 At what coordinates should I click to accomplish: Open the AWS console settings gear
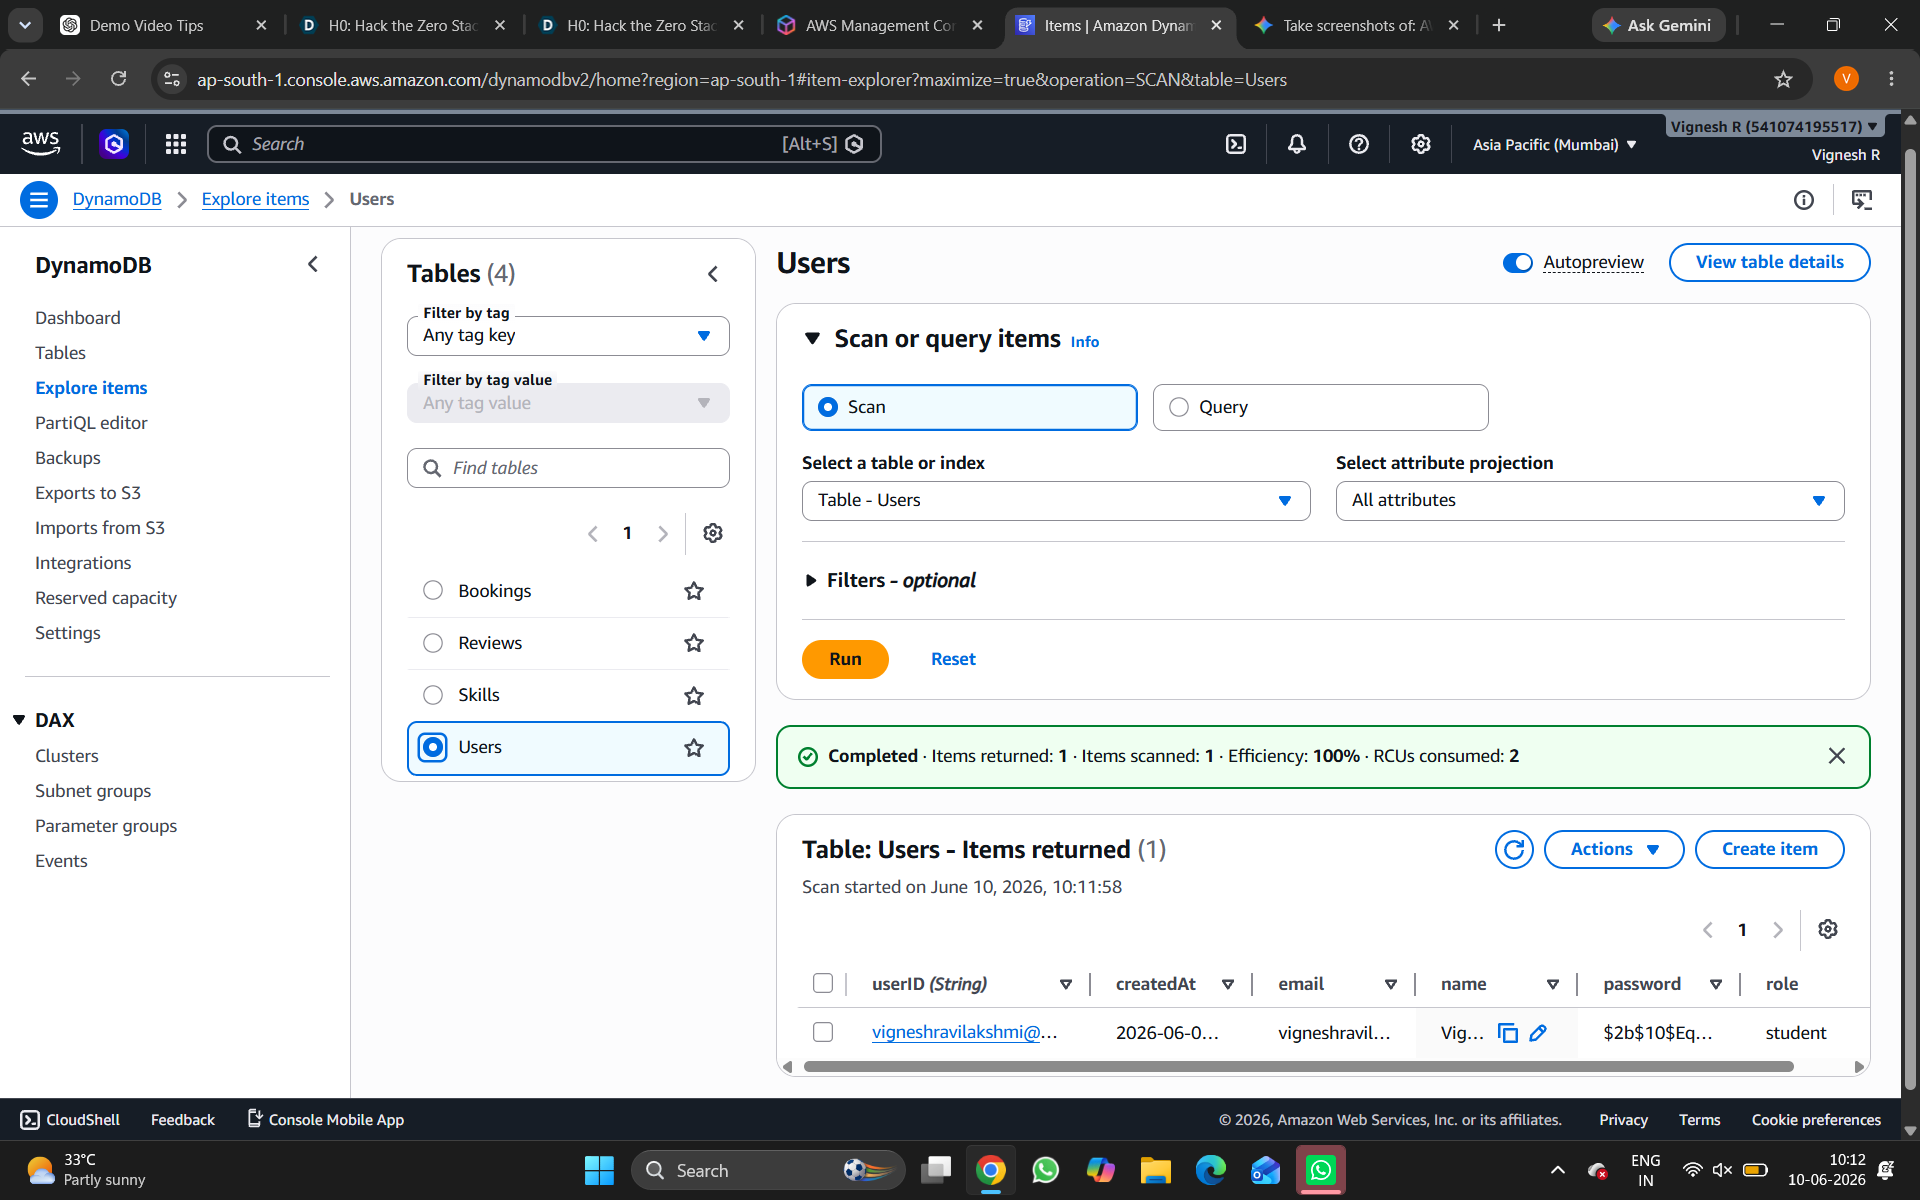(x=1420, y=144)
